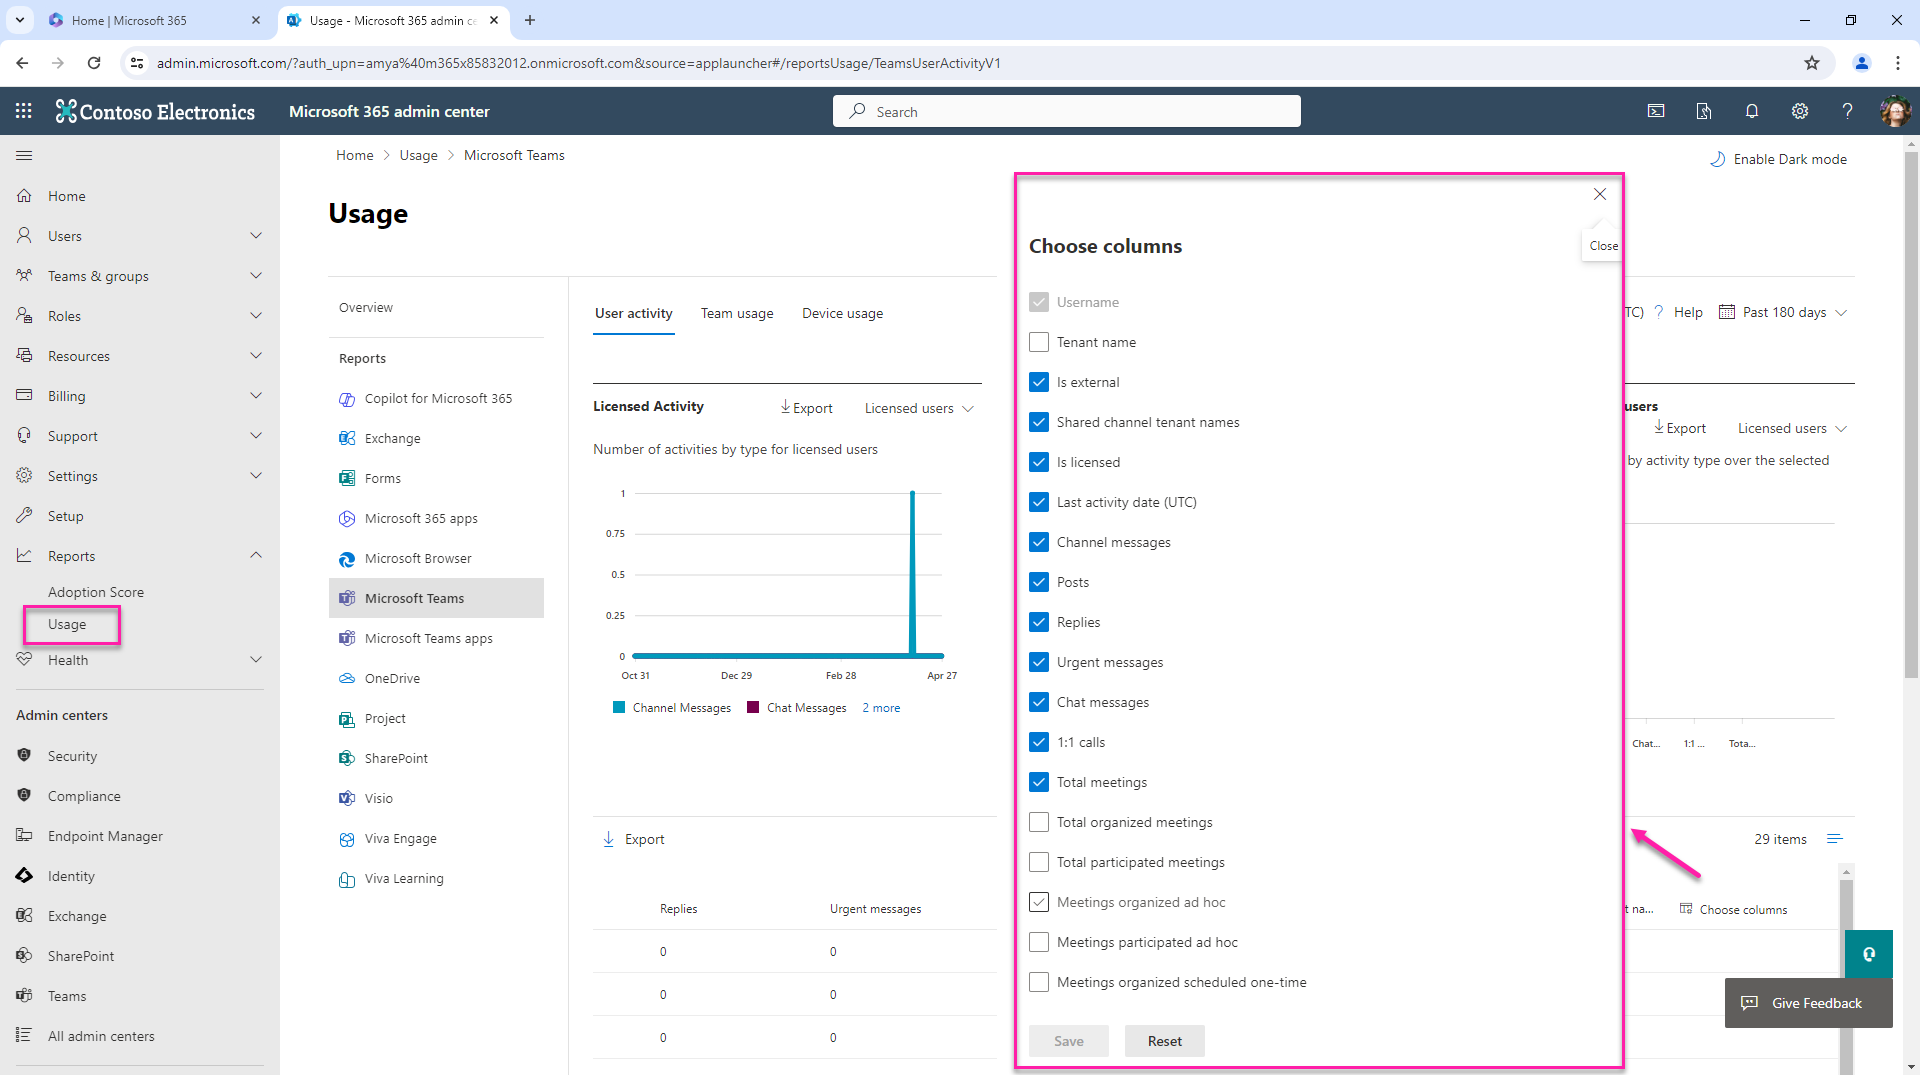The image size is (1920, 1075).
Task: Click the what's new document icon in header
Action: 1704,111
